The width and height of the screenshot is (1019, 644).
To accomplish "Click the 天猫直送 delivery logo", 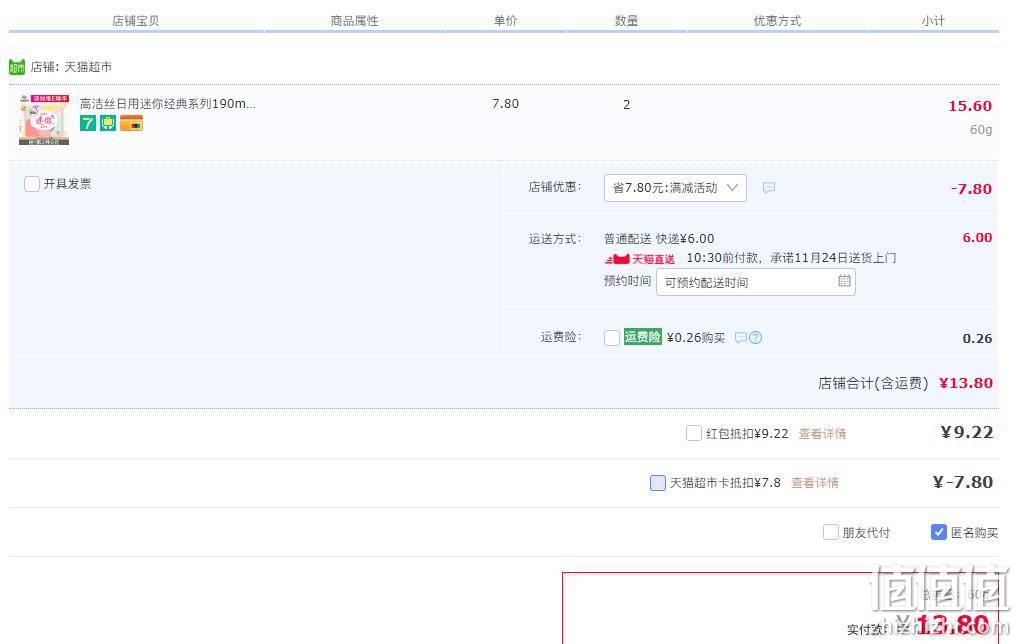I will (640, 259).
